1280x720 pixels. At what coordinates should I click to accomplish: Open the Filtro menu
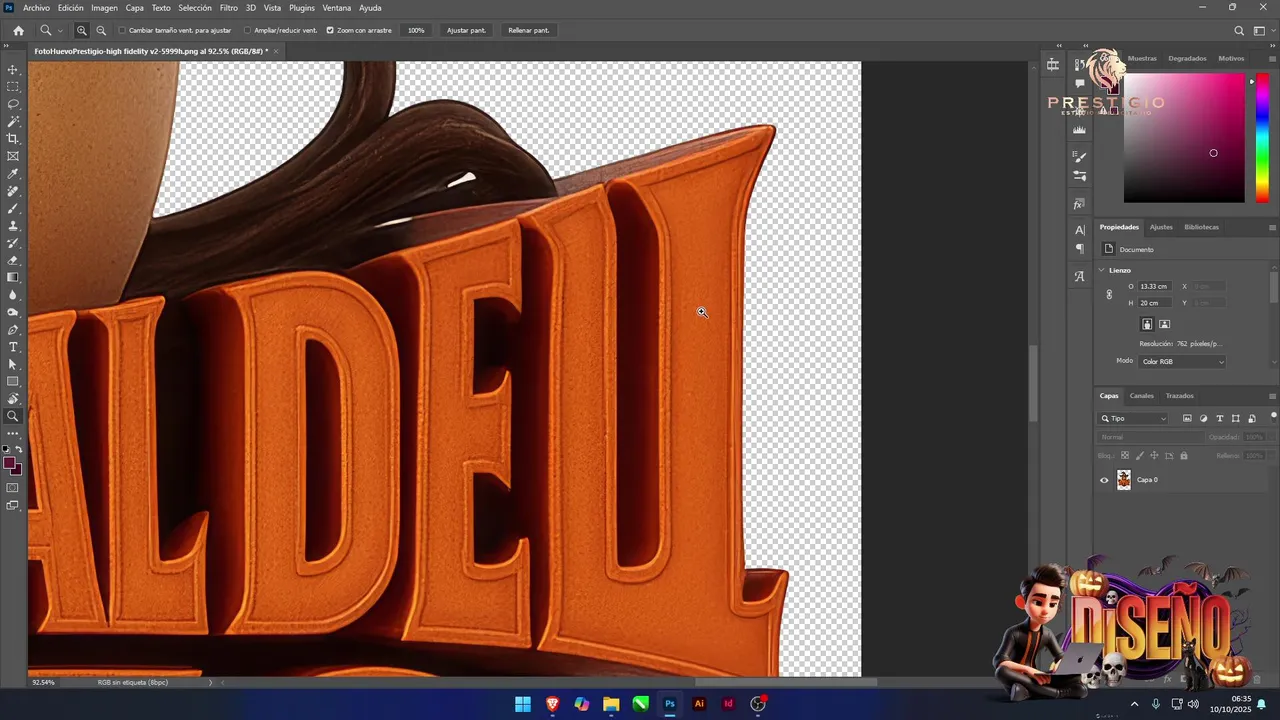tap(229, 8)
